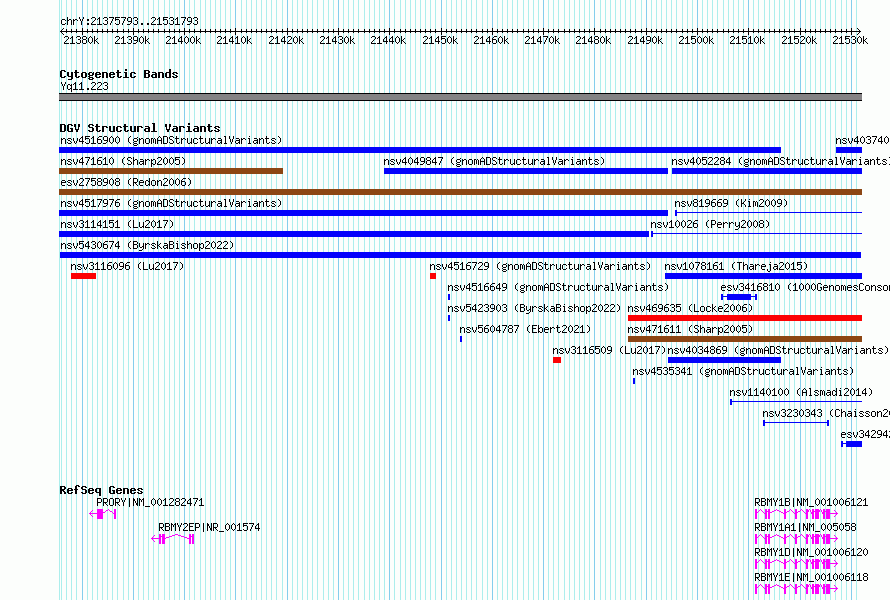Select the nsv4517976 long blue bar

363,213
